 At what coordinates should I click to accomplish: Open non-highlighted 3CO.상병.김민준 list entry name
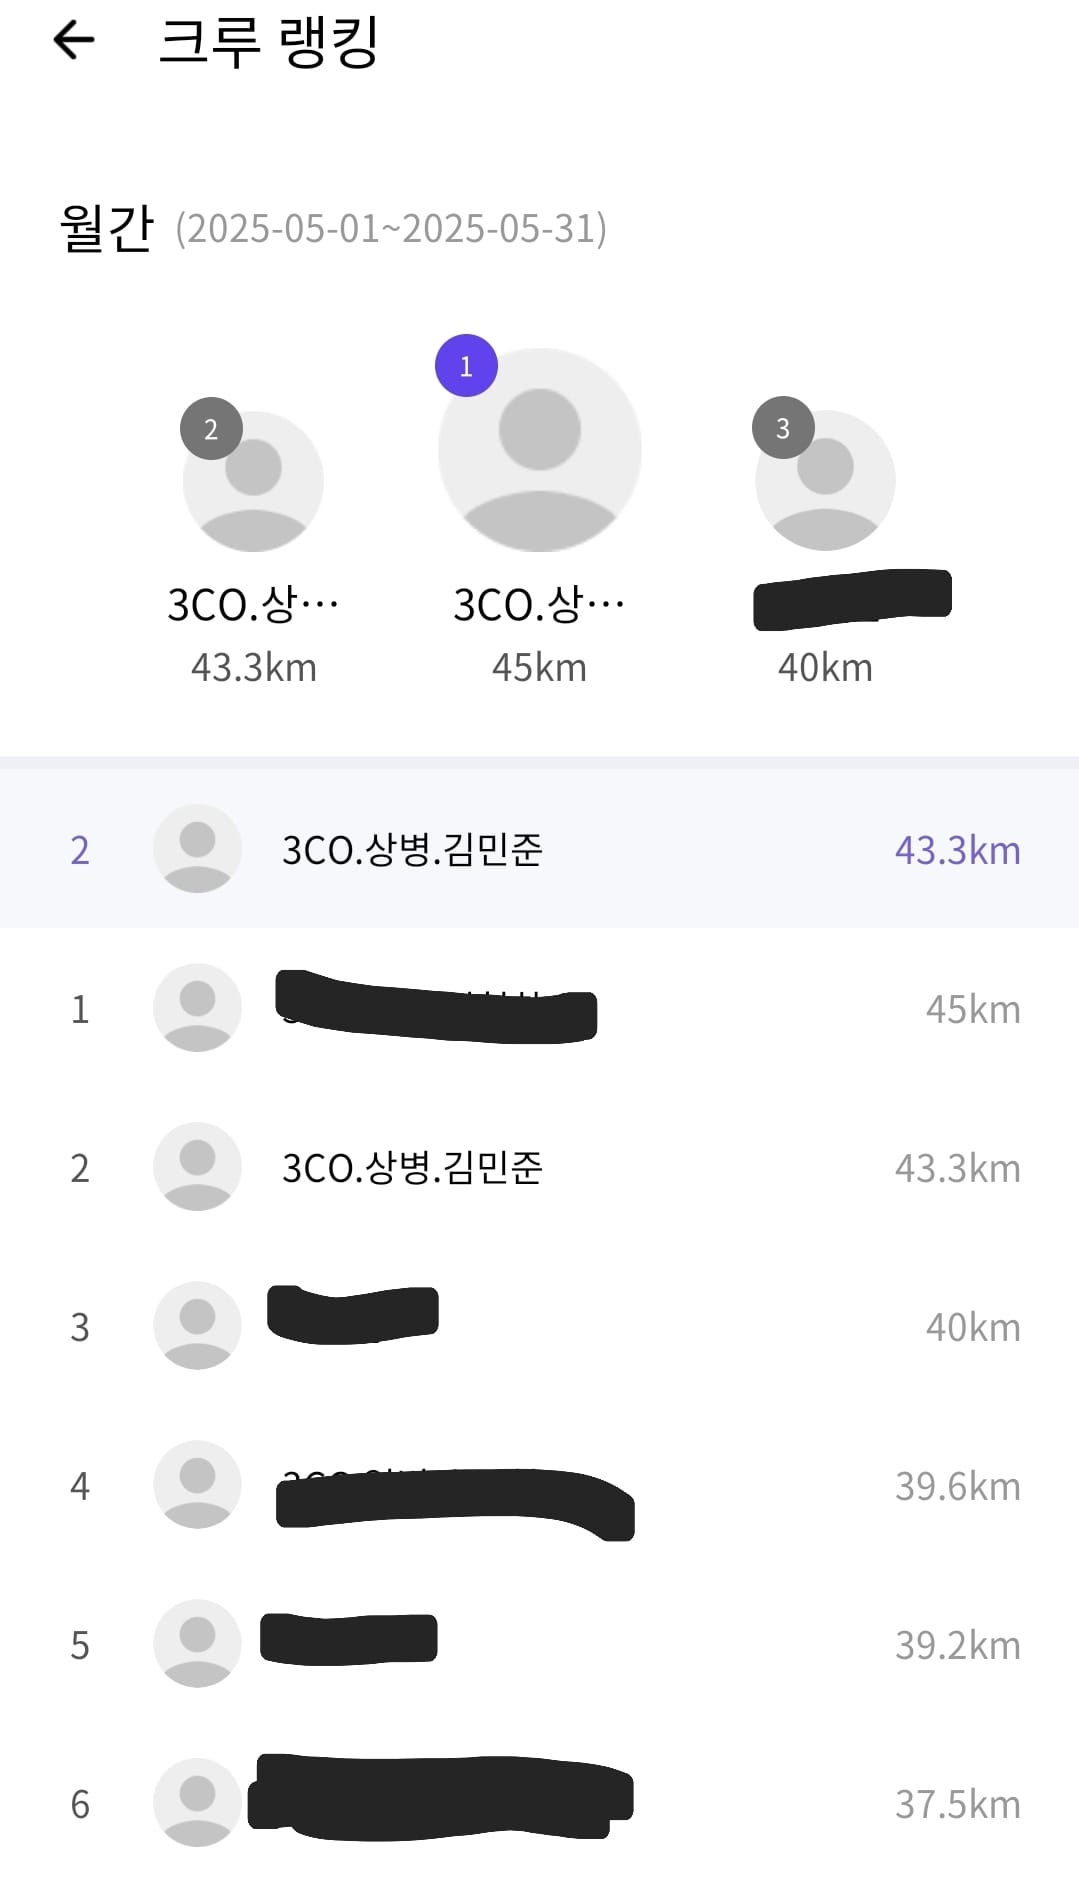[x=412, y=1168]
